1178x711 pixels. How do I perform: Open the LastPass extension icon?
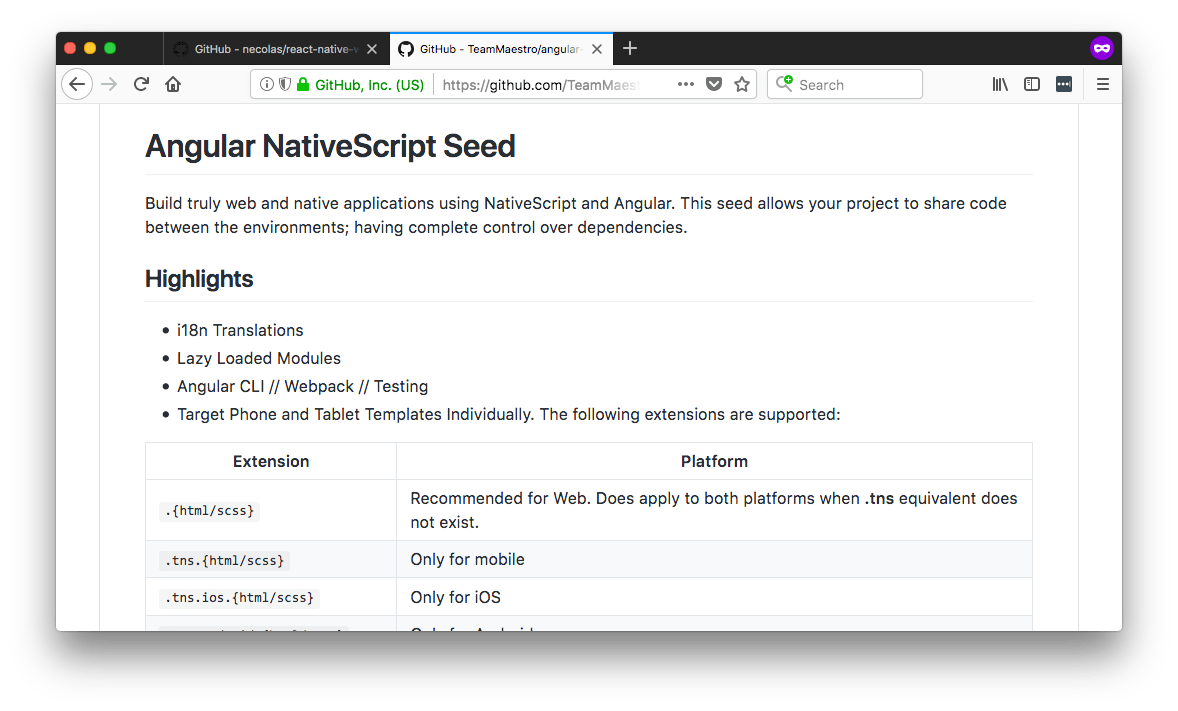tap(1063, 84)
